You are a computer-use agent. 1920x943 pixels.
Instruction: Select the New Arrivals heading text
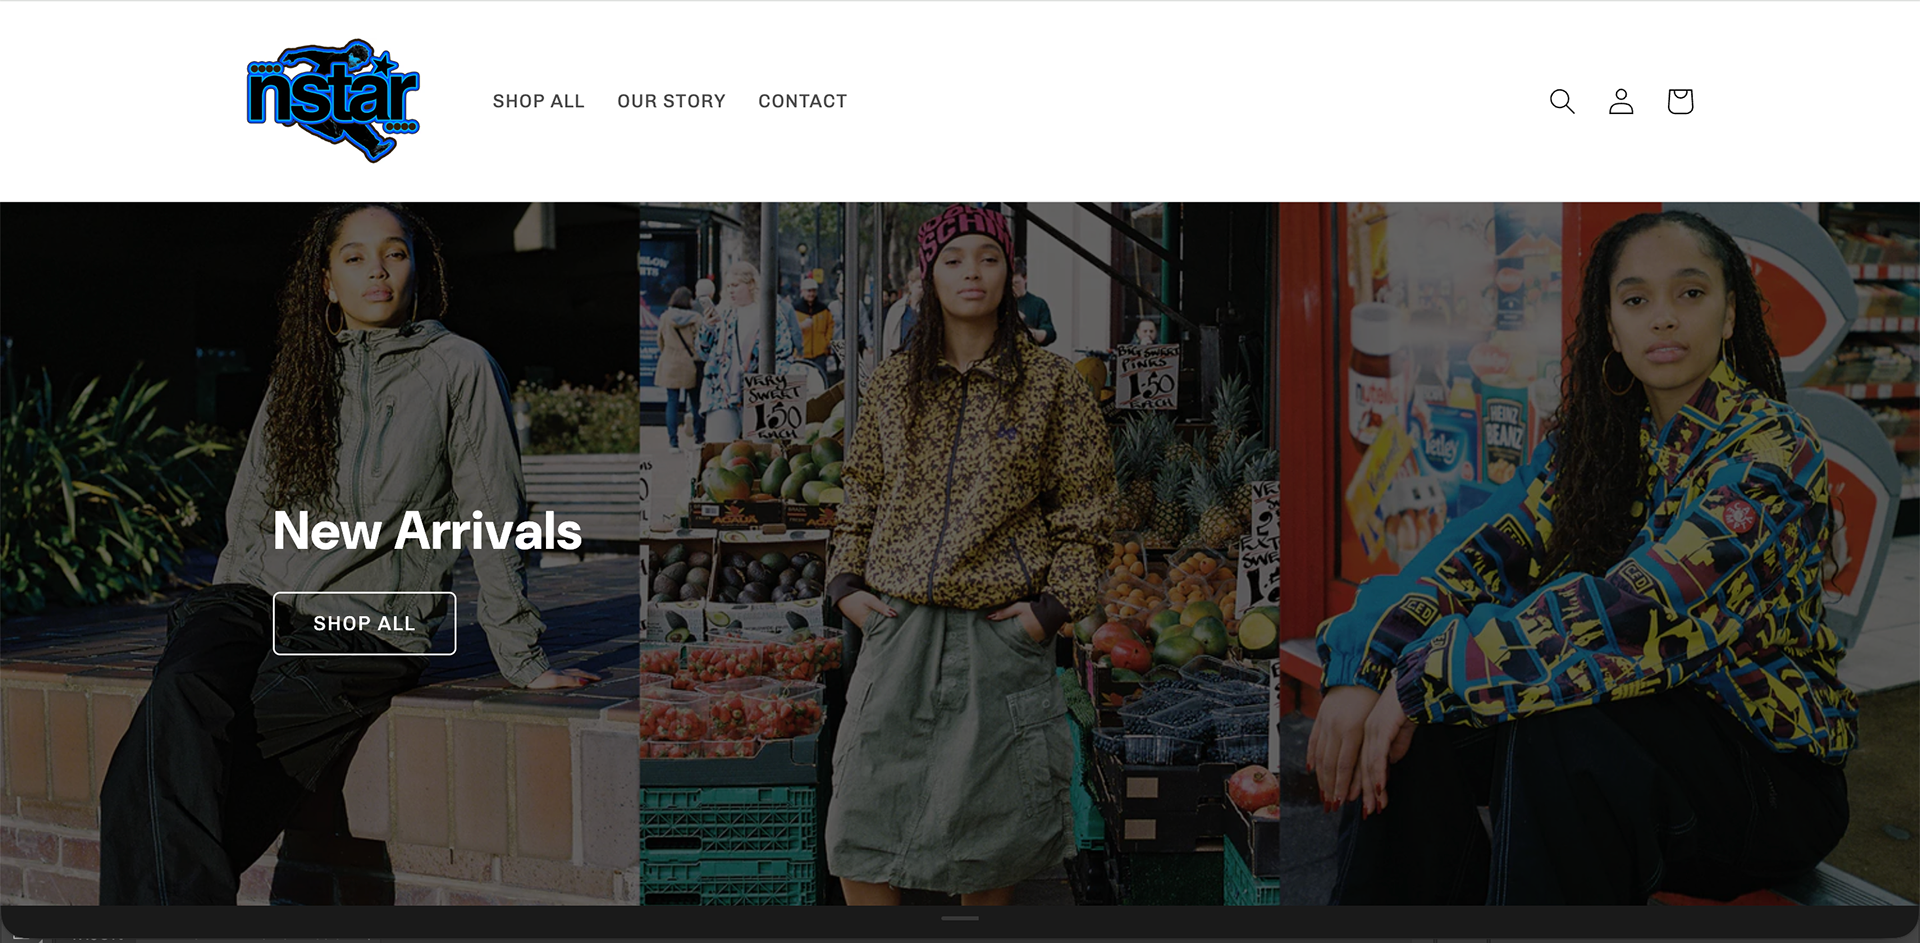427,530
